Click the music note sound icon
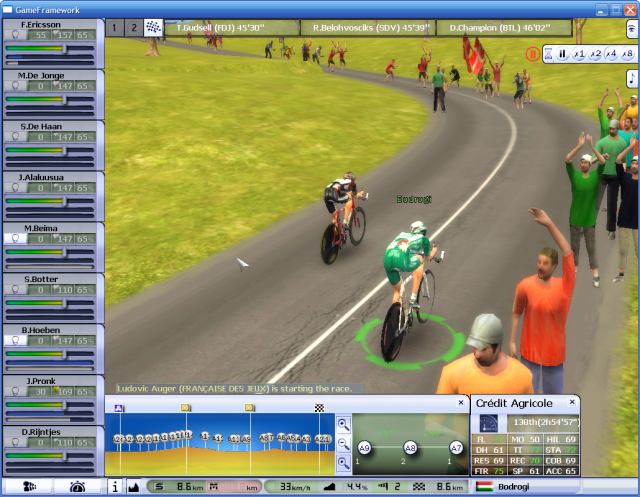This screenshot has height=497, width=640. (631, 76)
